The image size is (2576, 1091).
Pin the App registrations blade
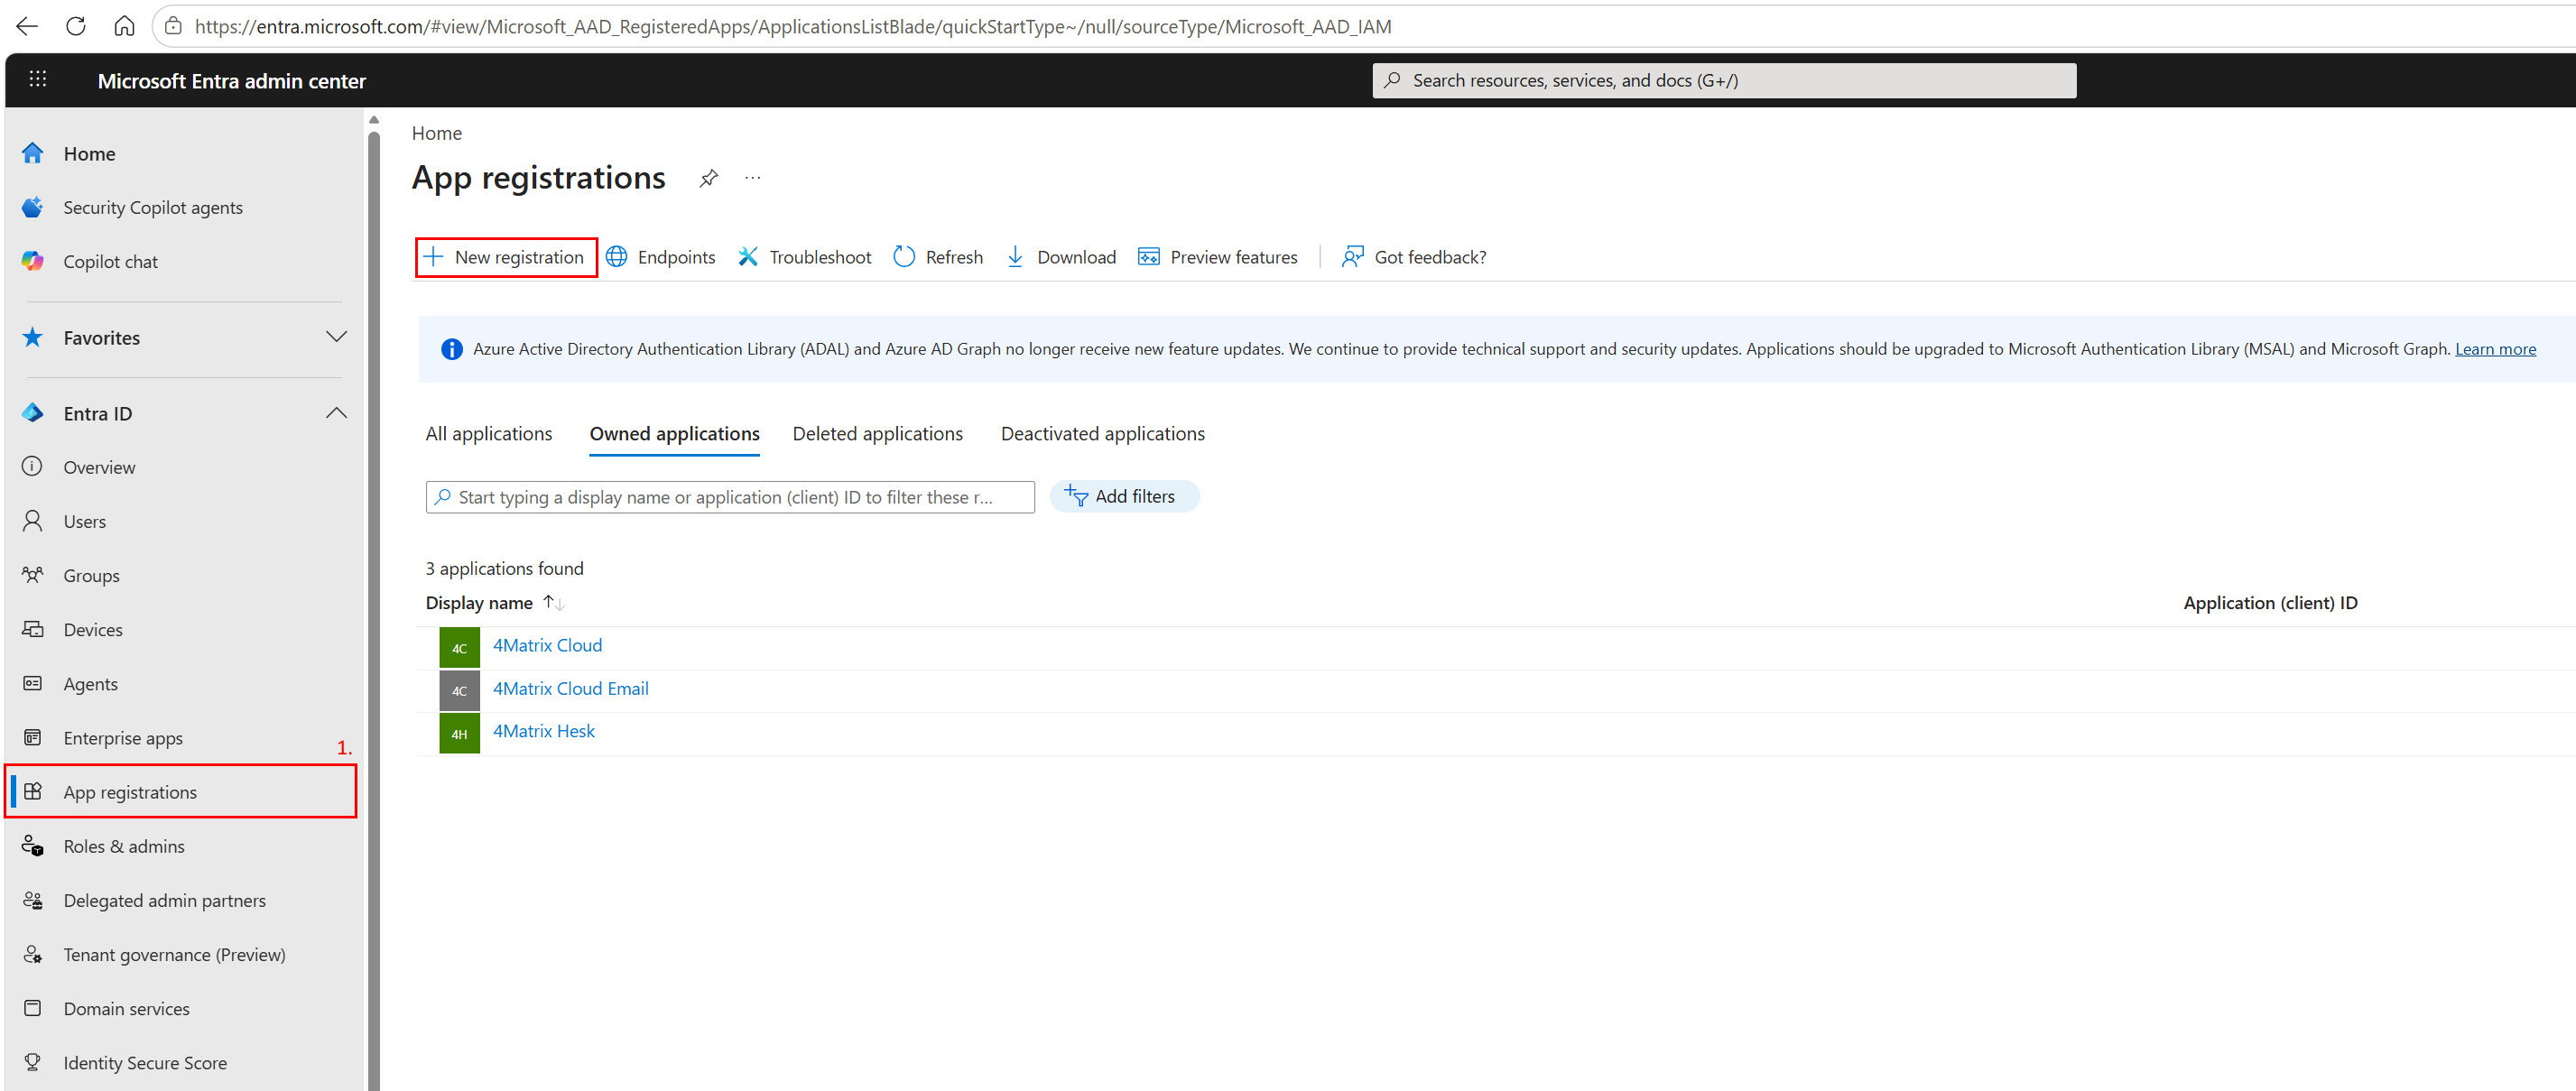click(x=709, y=178)
